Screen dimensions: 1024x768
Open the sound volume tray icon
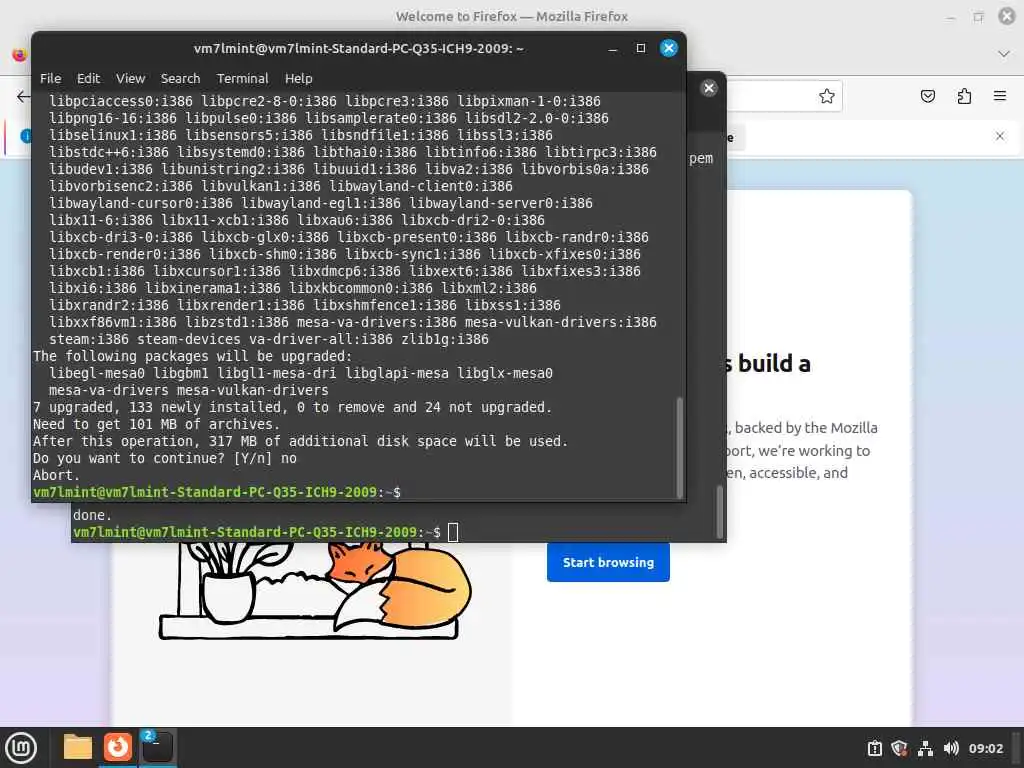tap(951, 748)
